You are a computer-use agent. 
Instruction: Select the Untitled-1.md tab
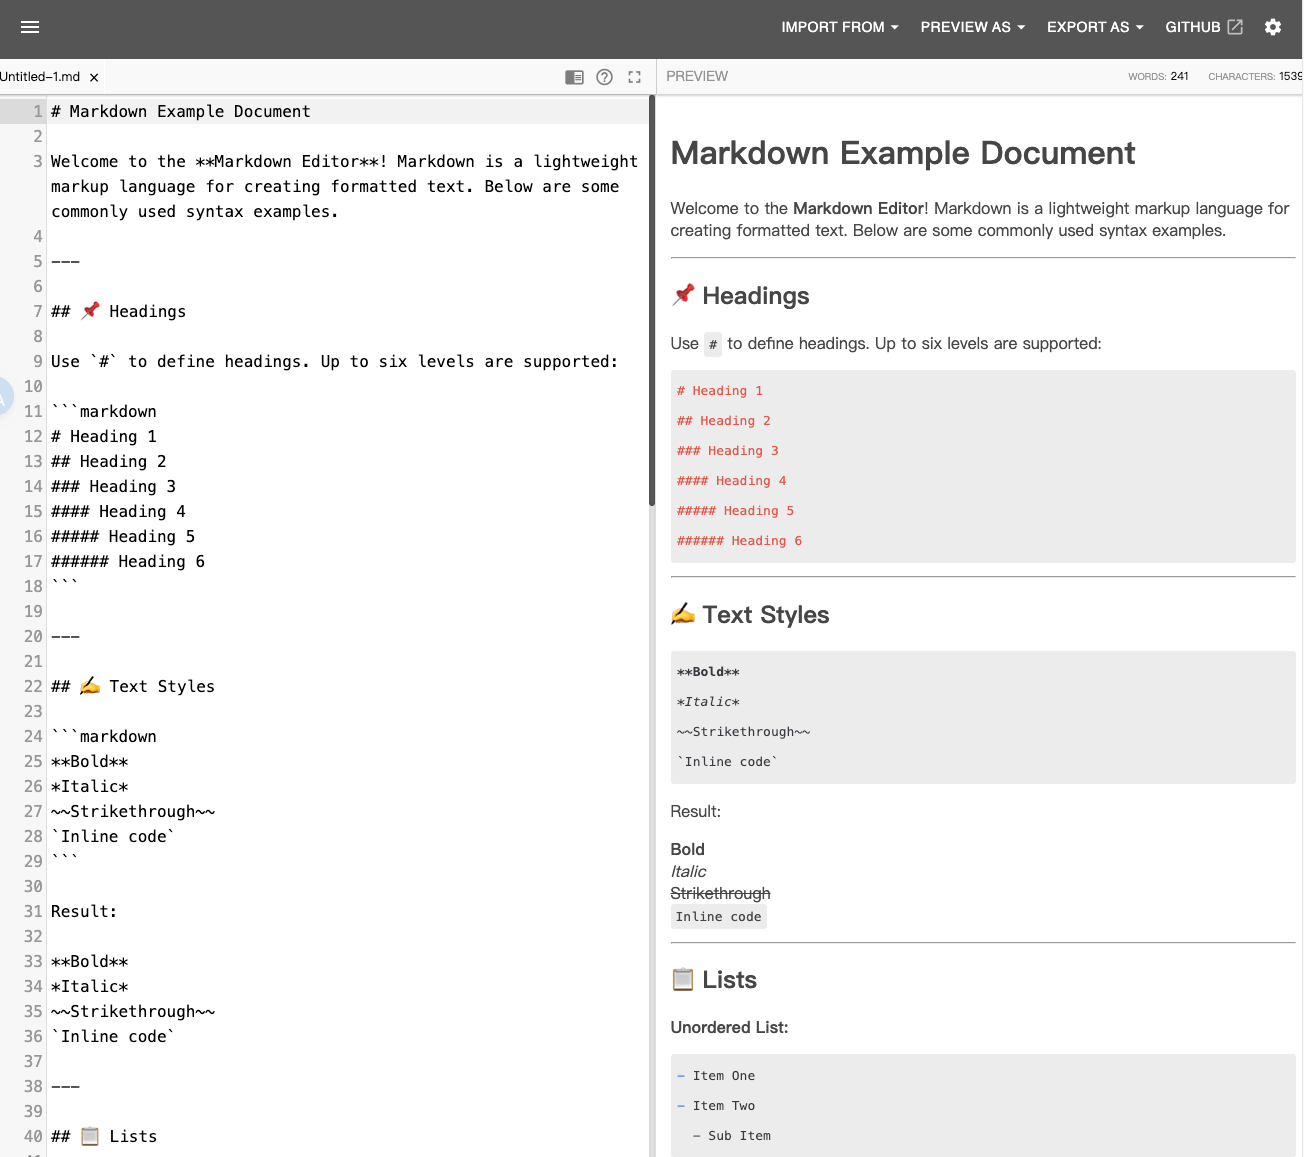[x=40, y=76]
